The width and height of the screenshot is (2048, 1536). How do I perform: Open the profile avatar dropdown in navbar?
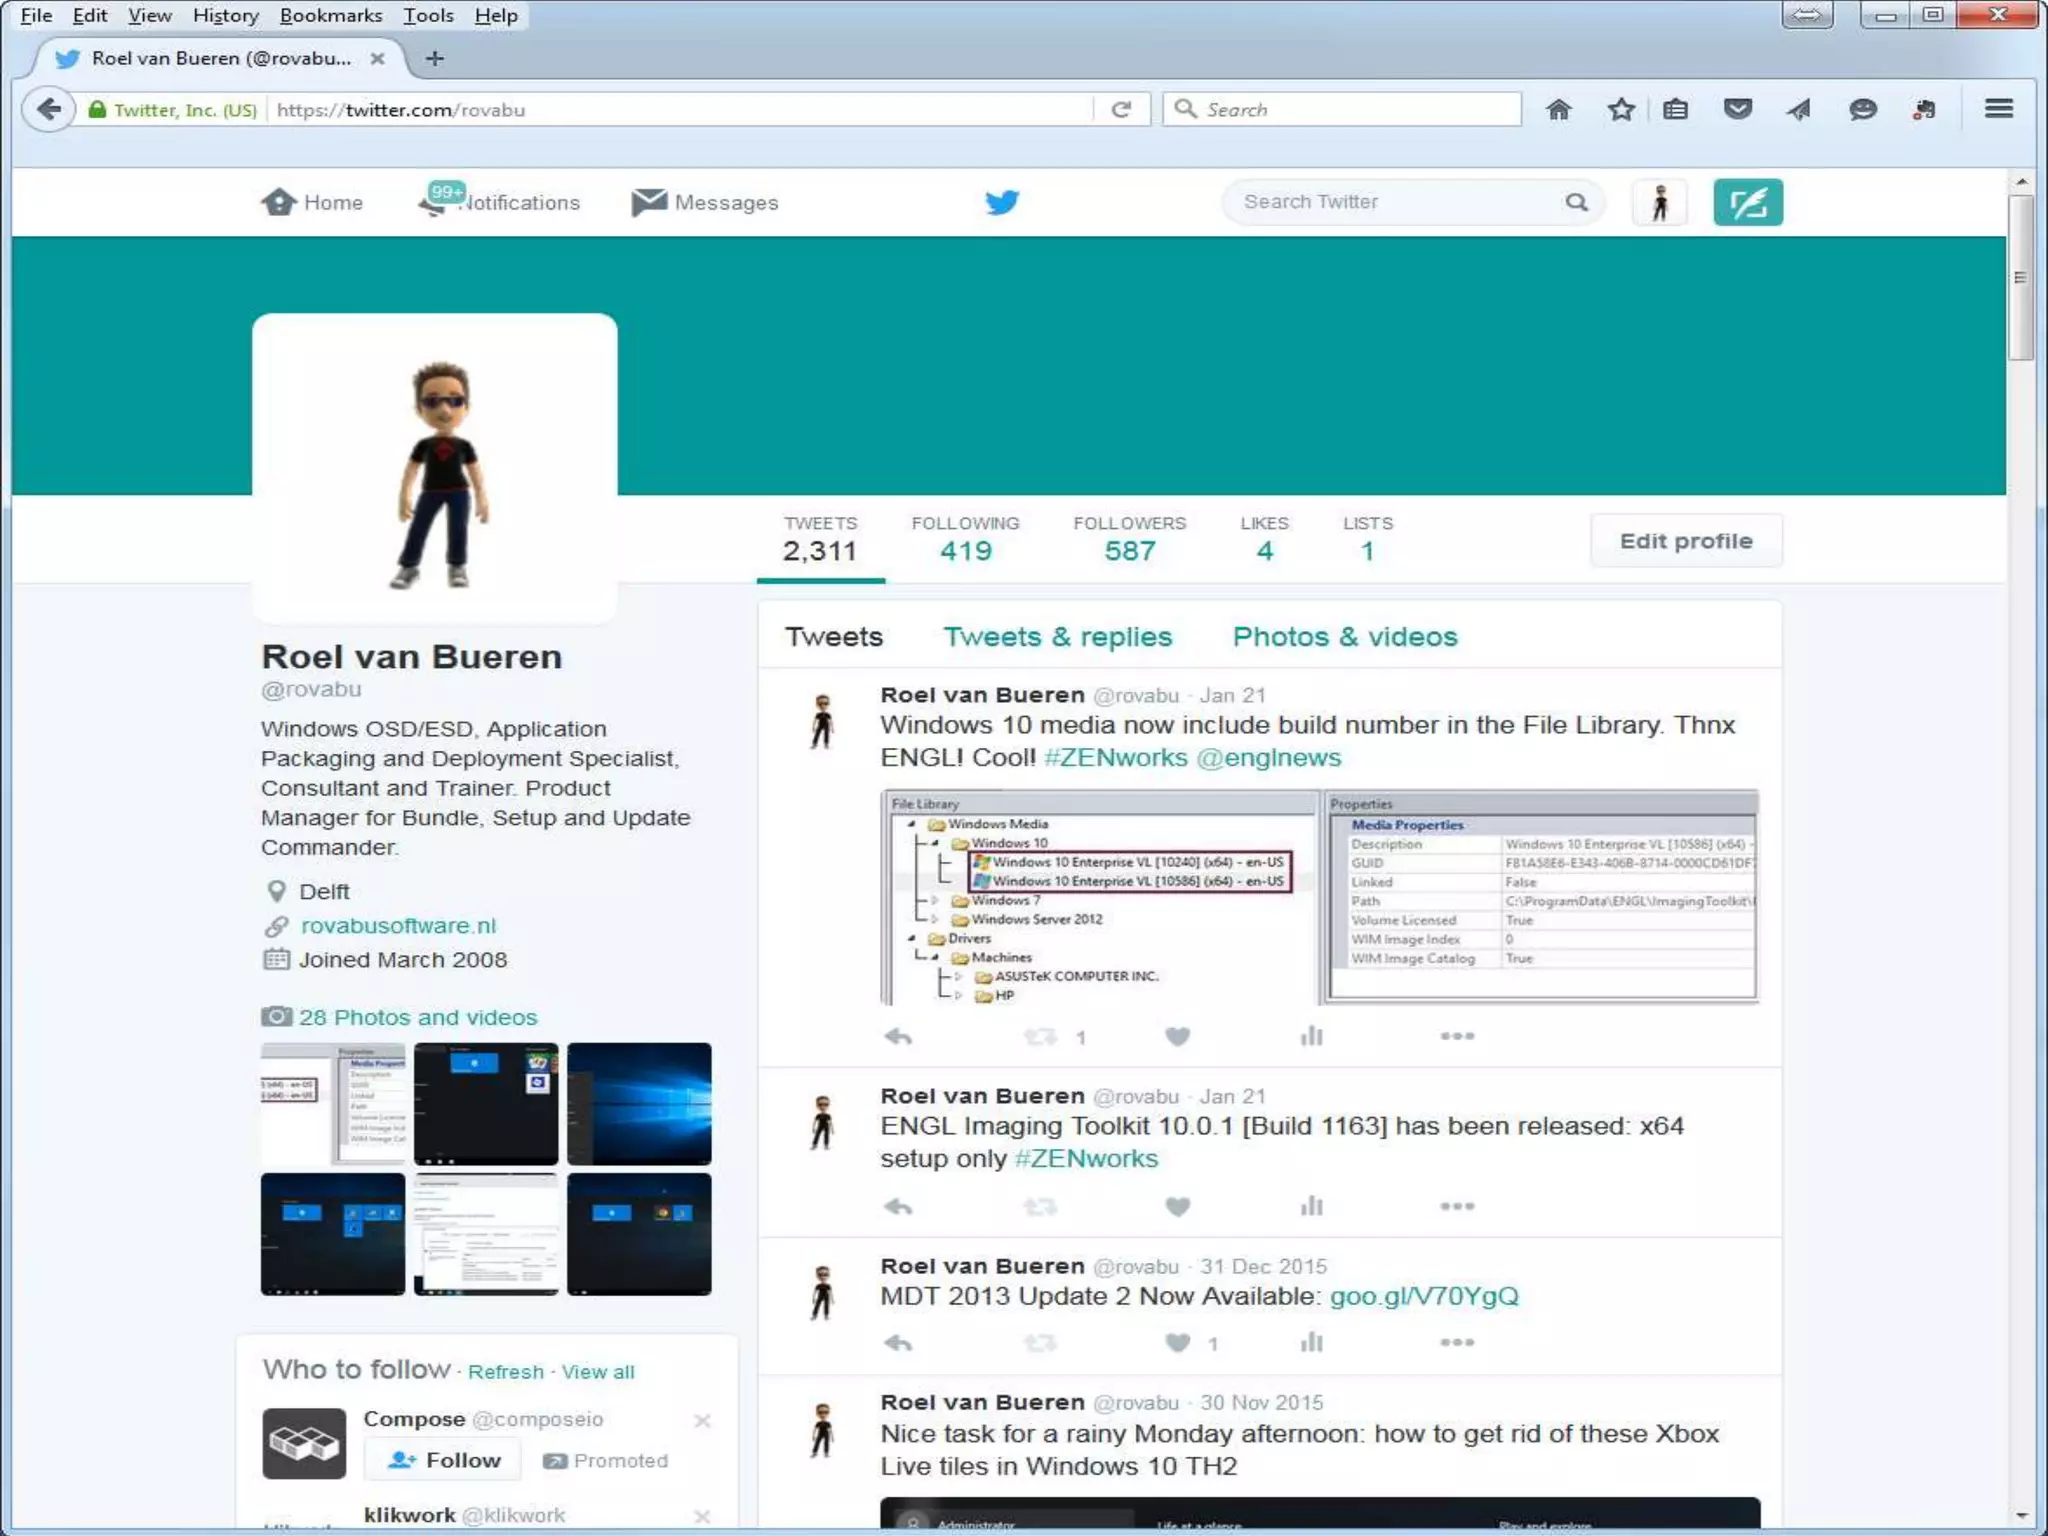click(1660, 202)
